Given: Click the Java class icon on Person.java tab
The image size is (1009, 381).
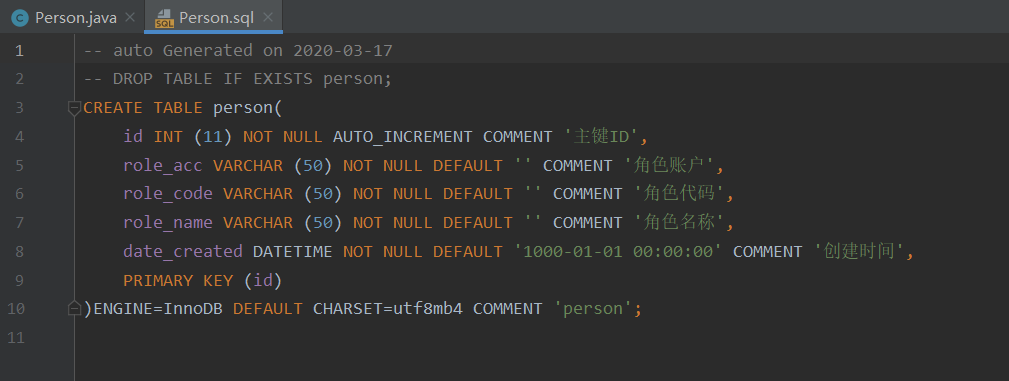Looking at the screenshot, I should pos(20,17).
